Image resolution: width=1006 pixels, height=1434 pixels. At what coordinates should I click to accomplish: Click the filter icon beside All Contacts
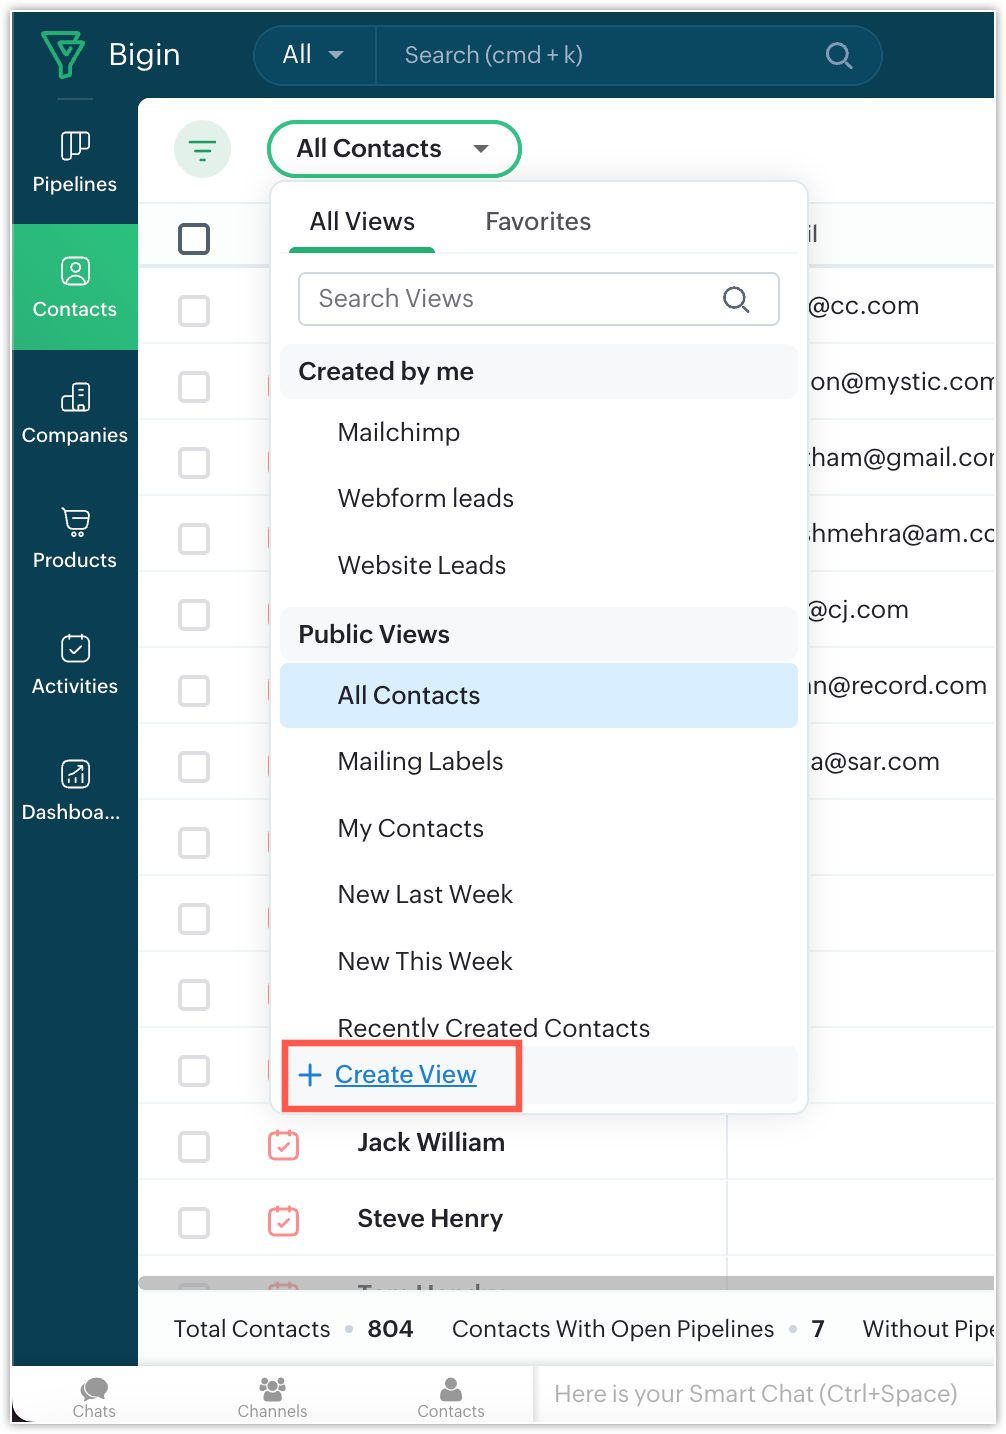(x=202, y=150)
